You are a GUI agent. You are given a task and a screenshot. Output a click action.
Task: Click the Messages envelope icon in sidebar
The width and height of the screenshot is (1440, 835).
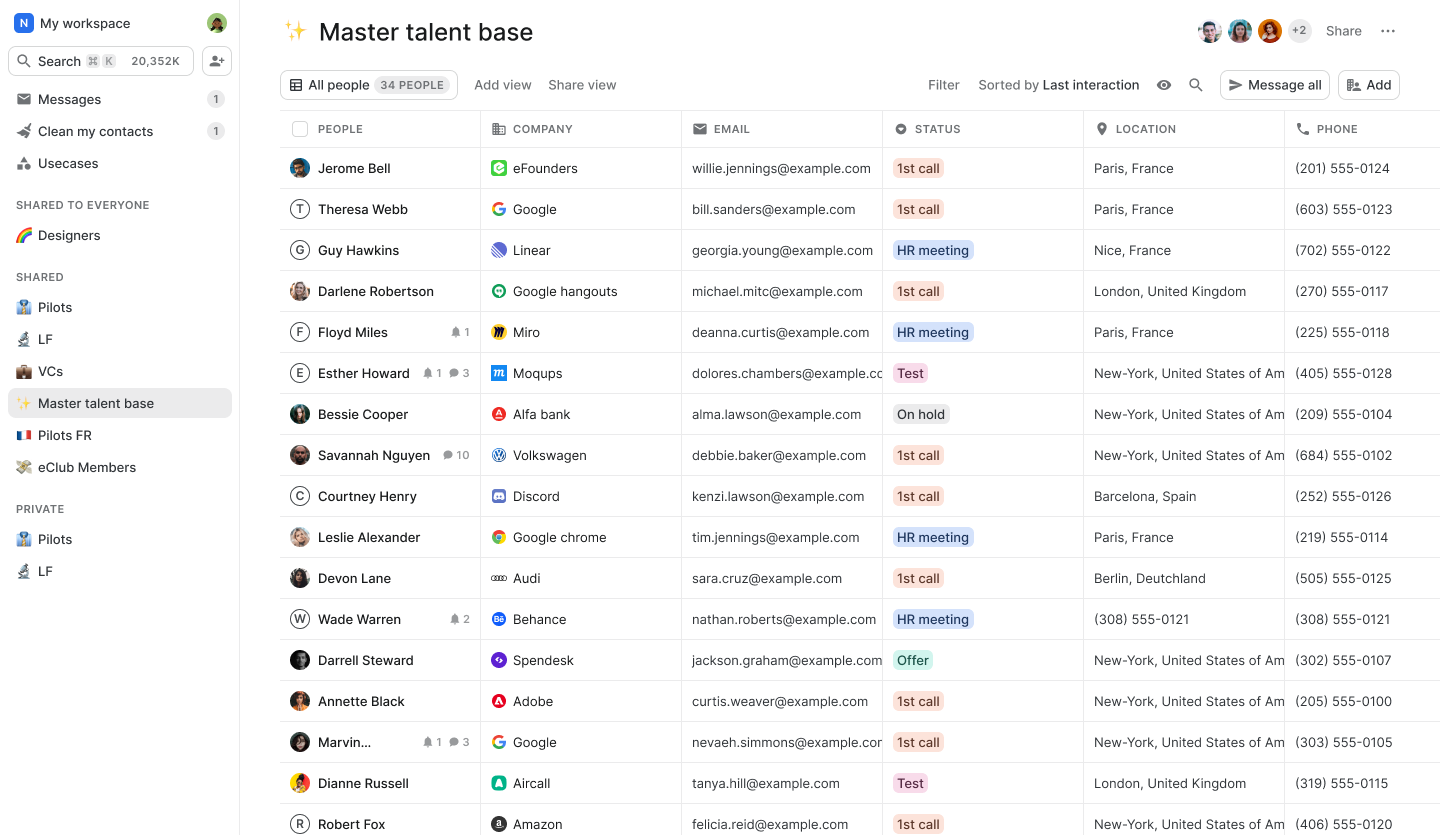22,99
